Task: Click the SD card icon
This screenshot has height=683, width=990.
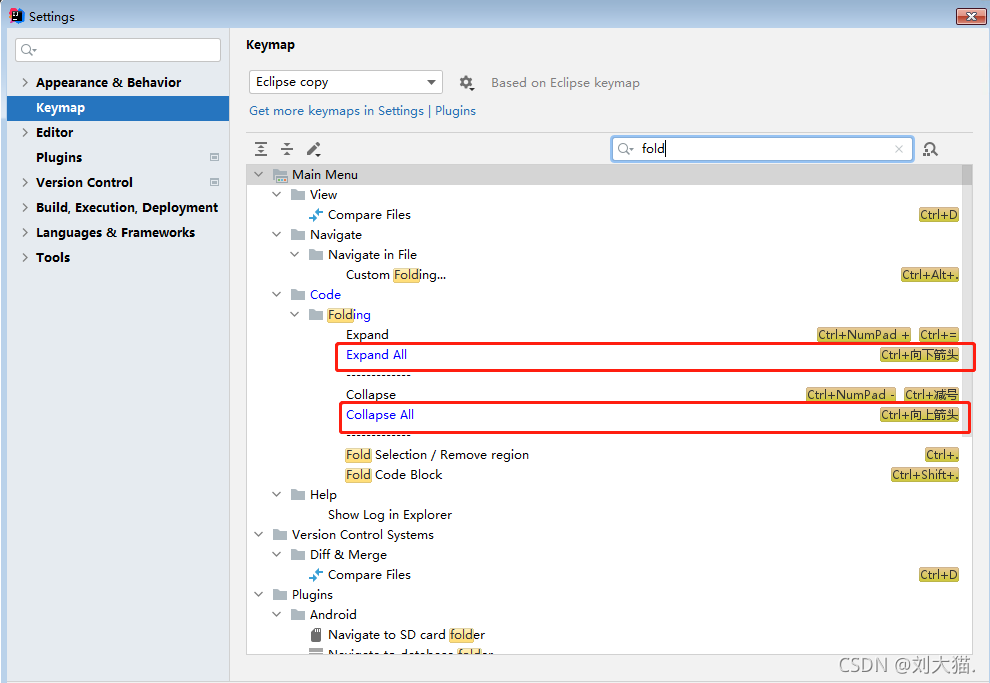Action: [316, 634]
